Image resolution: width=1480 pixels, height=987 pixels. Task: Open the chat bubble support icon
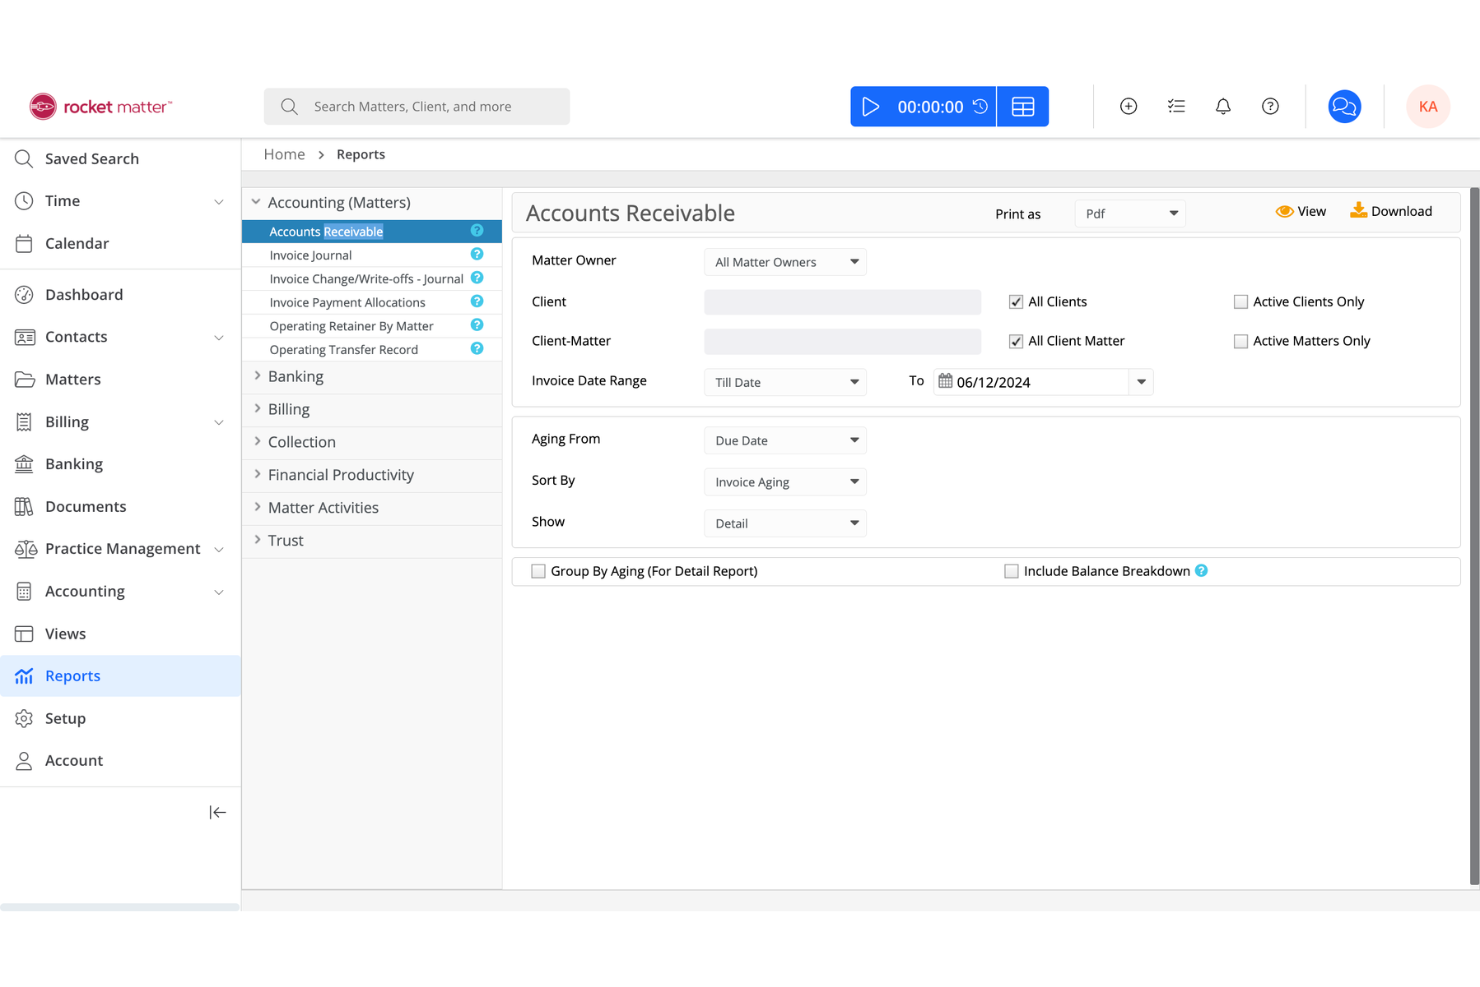coord(1344,105)
